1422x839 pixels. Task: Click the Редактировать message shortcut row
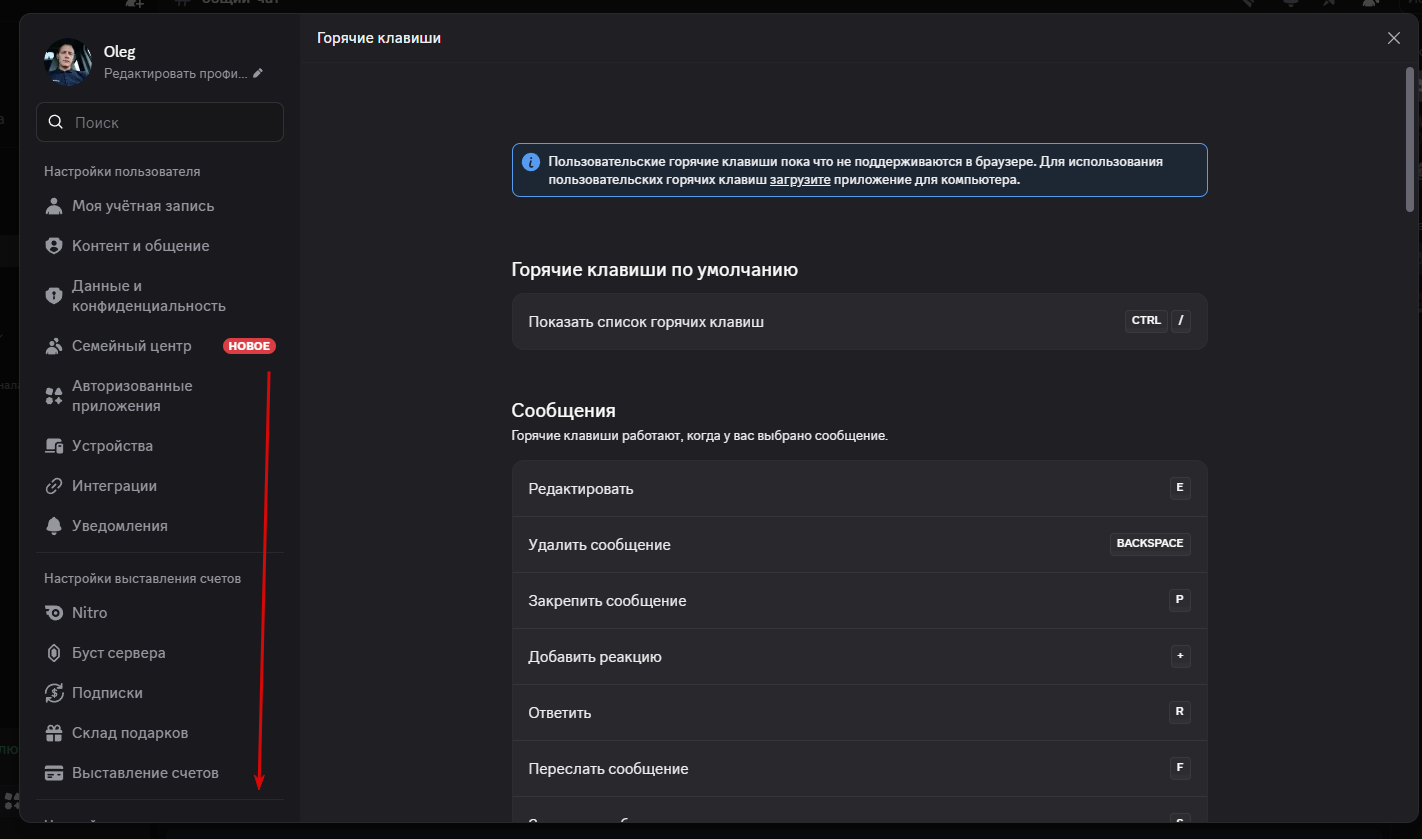(x=859, y=489)
